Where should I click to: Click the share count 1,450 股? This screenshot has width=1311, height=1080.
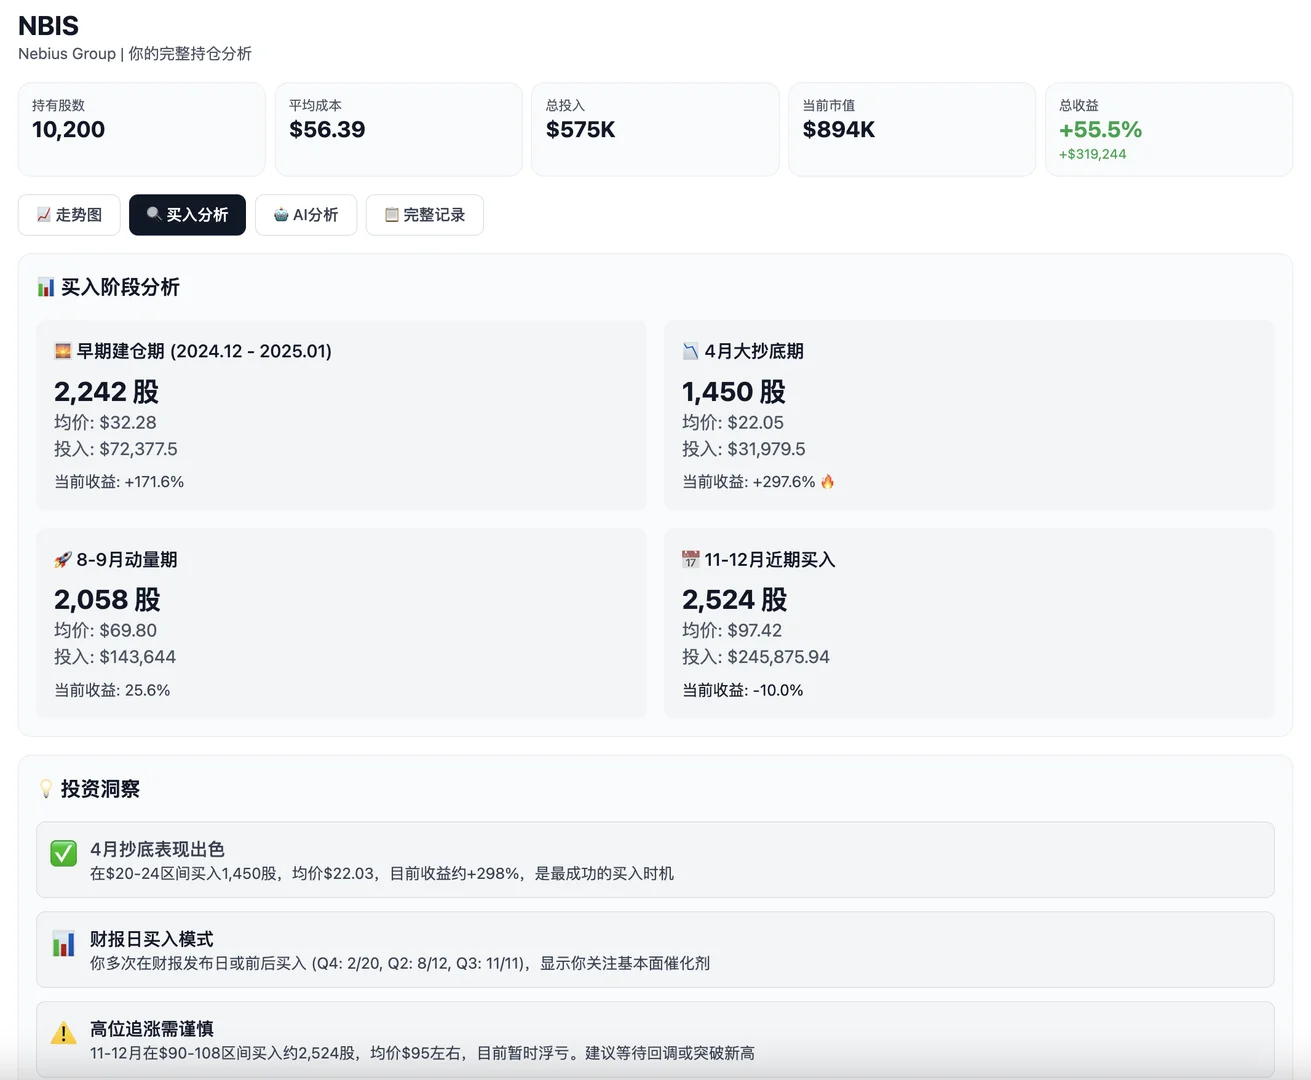(x=734, y=392)
